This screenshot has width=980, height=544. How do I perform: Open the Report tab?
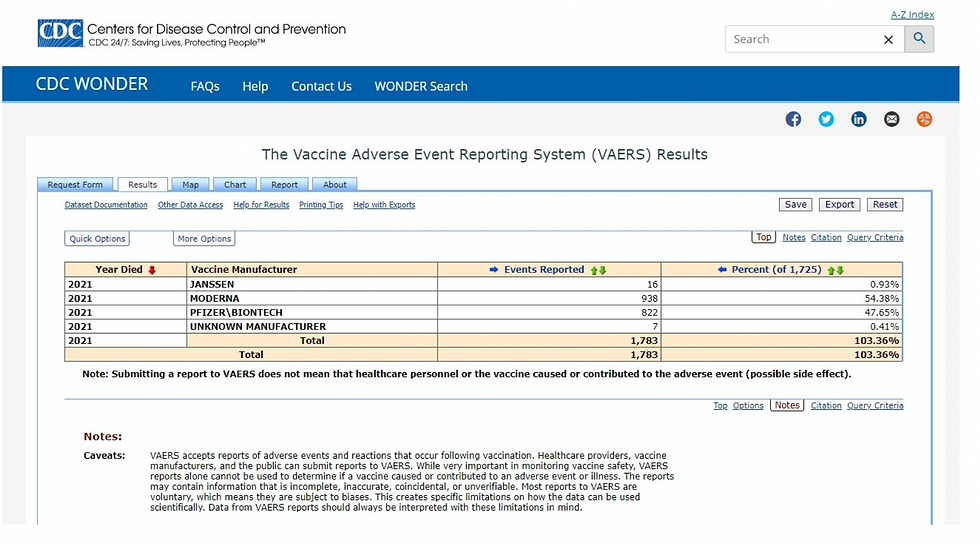coord(284,184)
